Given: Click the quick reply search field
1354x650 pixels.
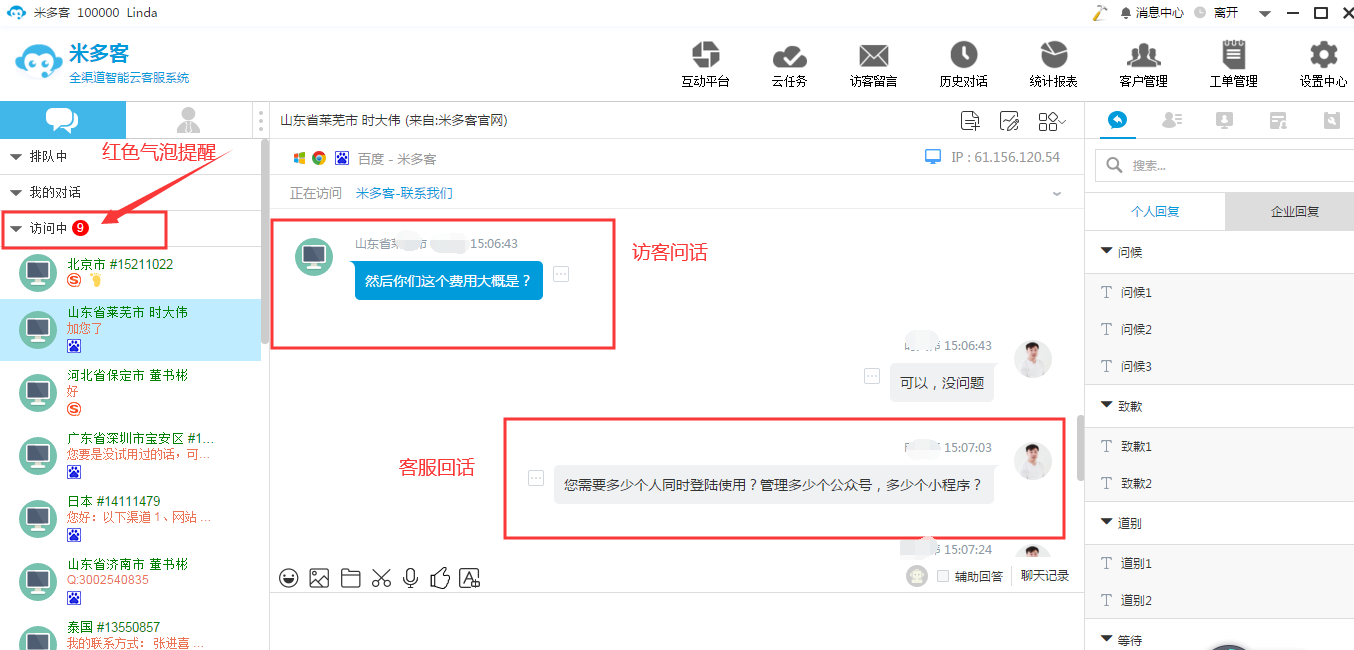Looking at the screenshot, I should click(1225, 165).
